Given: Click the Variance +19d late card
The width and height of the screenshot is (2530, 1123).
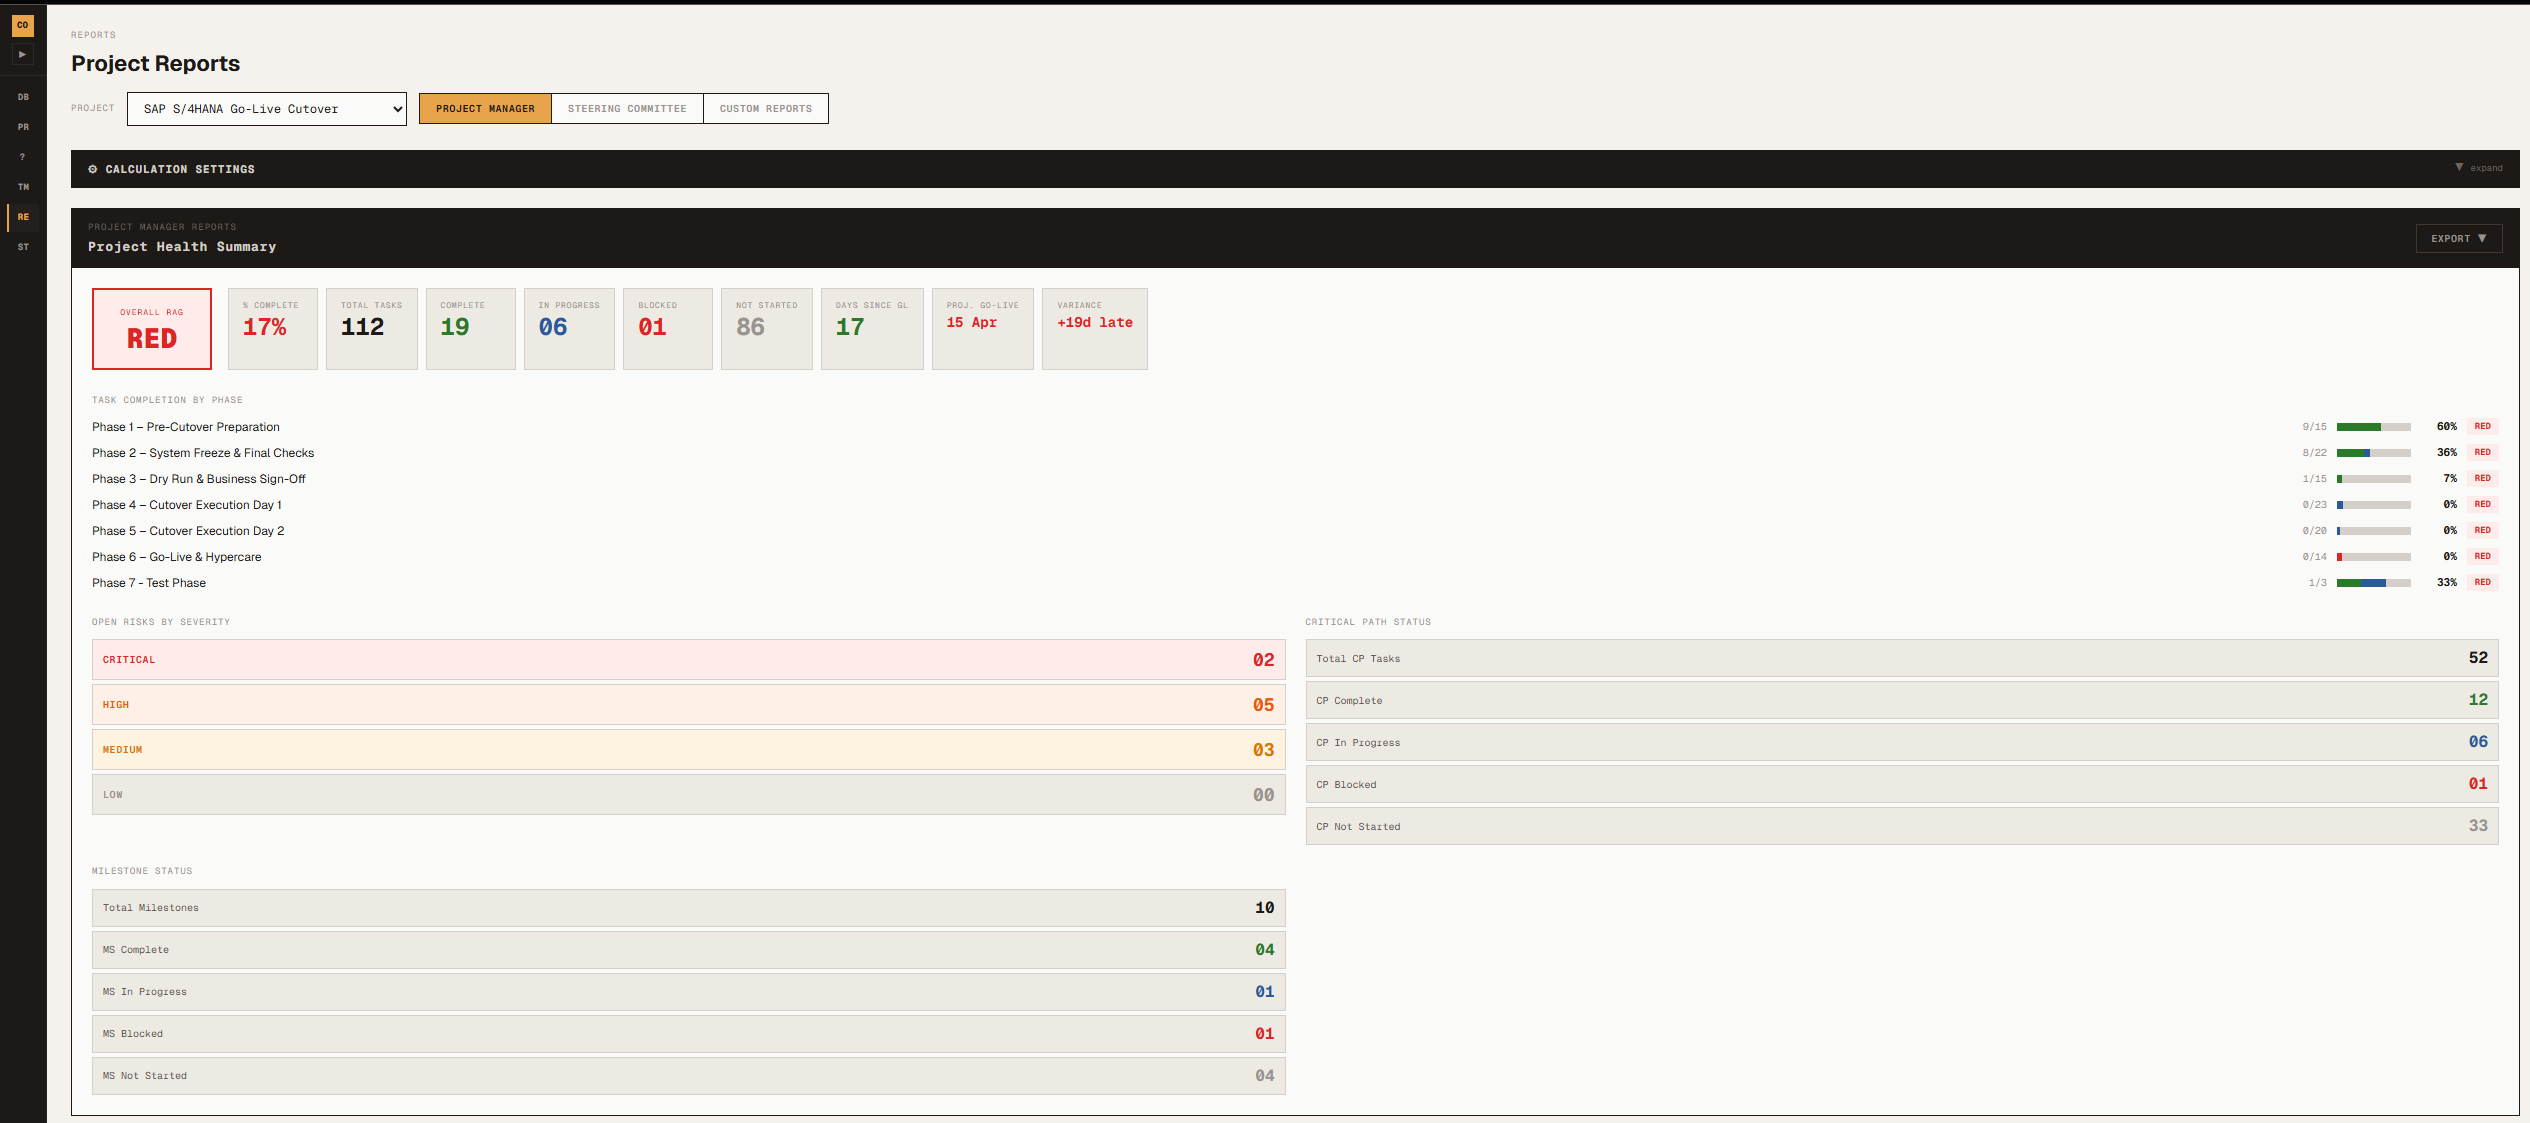Looking at the screenshot, I should (1094, 329).
